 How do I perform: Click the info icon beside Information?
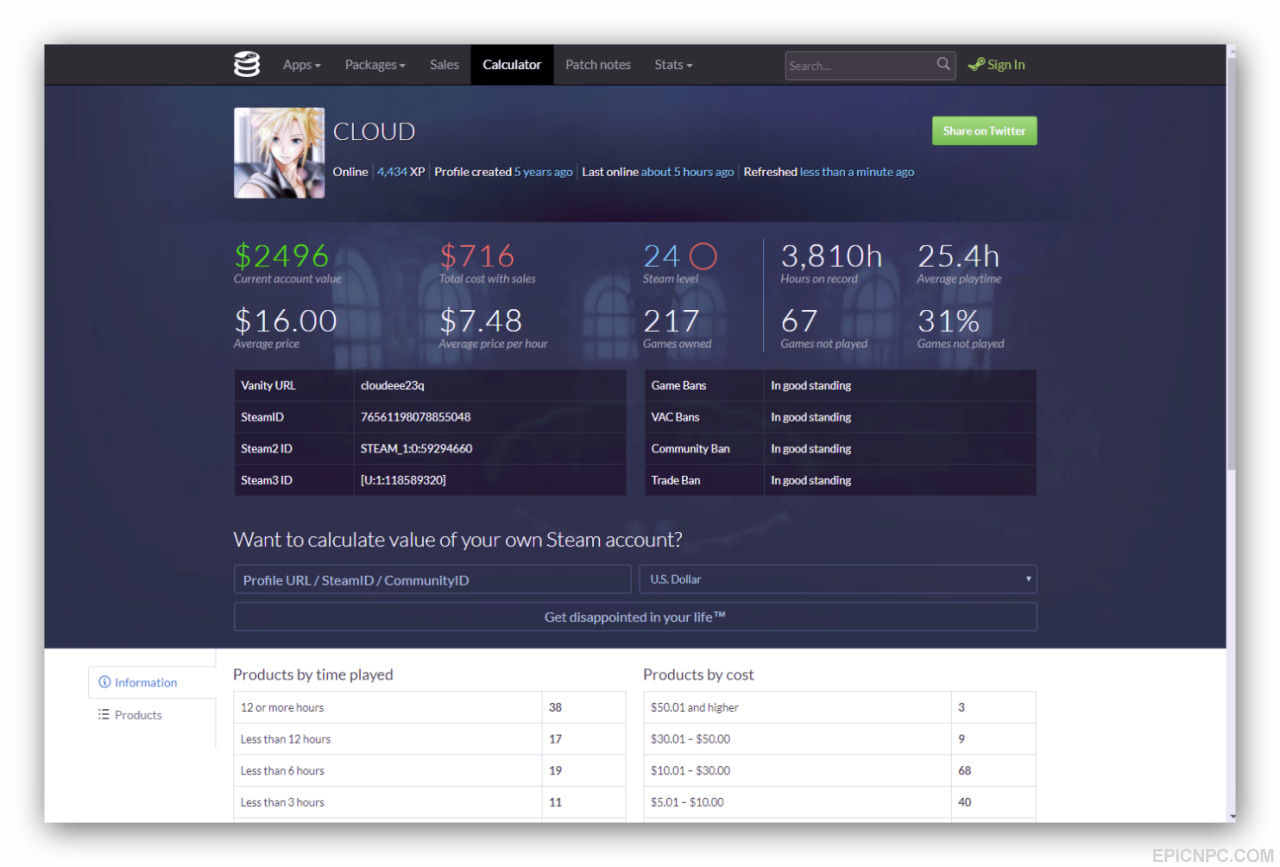click(104, 682)
